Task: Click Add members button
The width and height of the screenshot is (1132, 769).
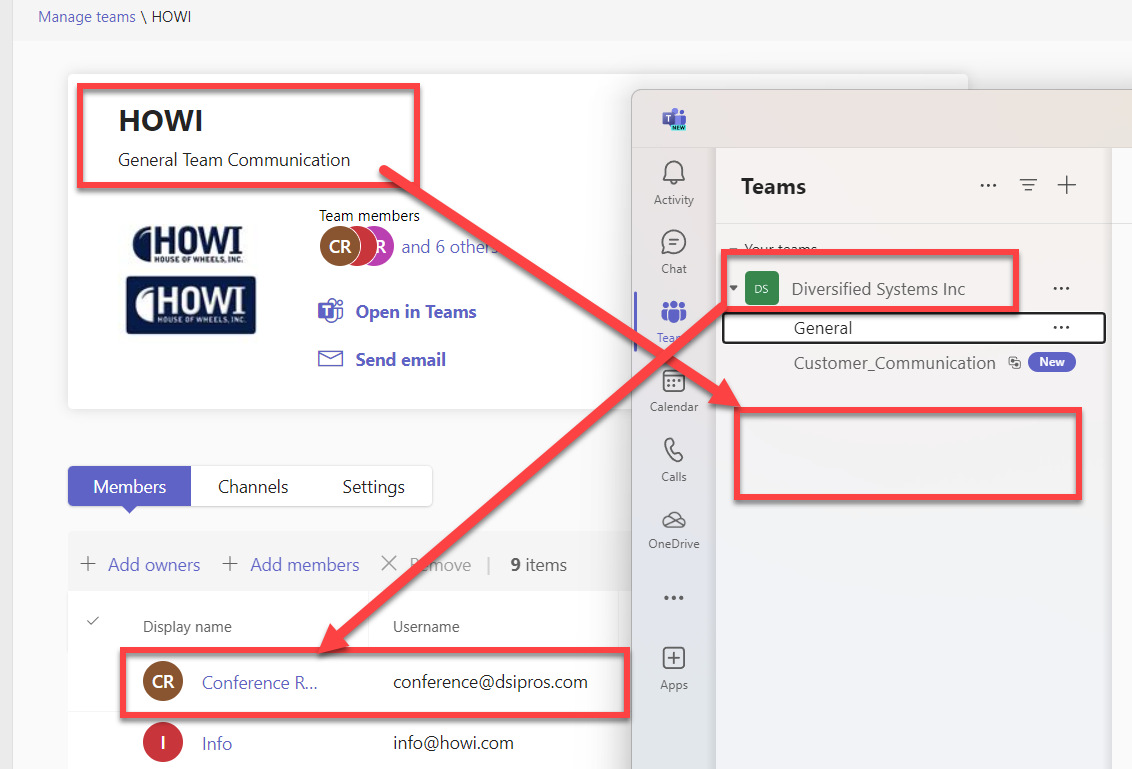Action: pyautogui.click(x=291, y=565)
